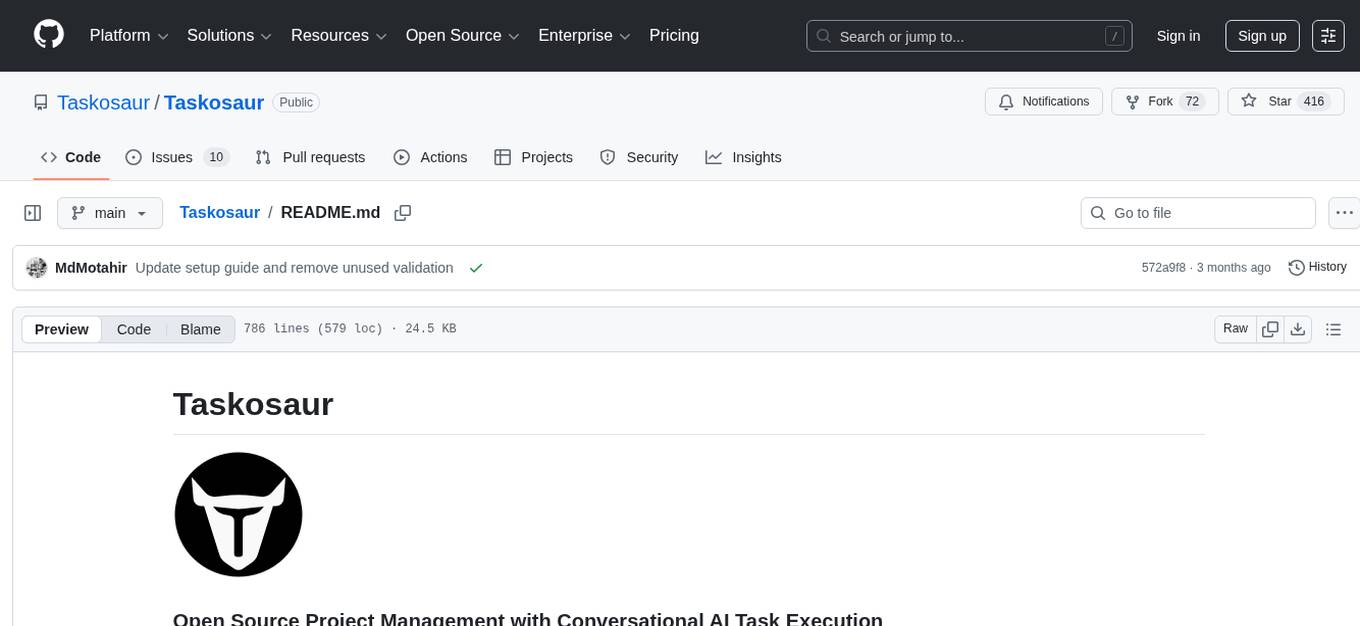Screen dimensions: 1360x626
Task: Open the document outline icon
Action: (1332, 329)
